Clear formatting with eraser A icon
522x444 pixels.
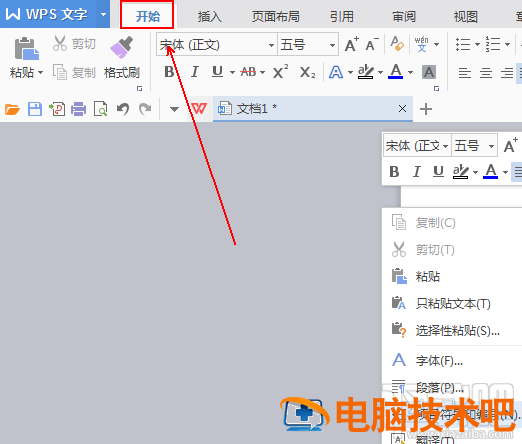(x=397, y=44)
